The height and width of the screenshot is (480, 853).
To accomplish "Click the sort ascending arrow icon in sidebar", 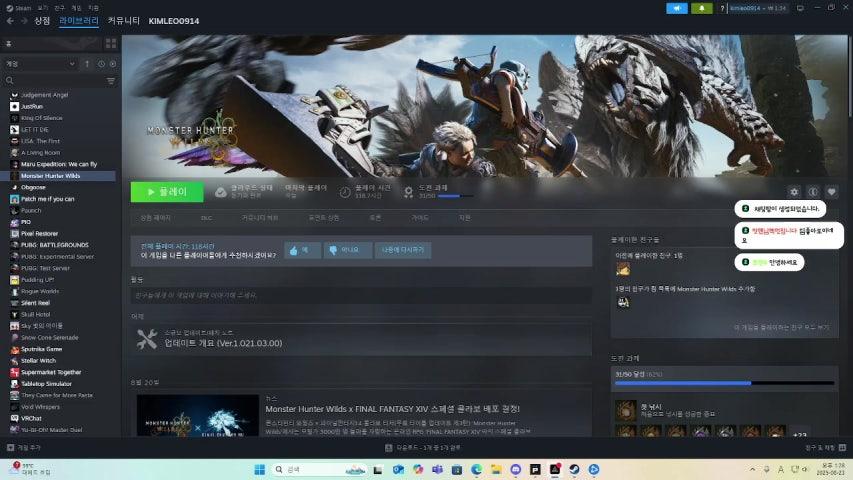I will tap(87, 64).
